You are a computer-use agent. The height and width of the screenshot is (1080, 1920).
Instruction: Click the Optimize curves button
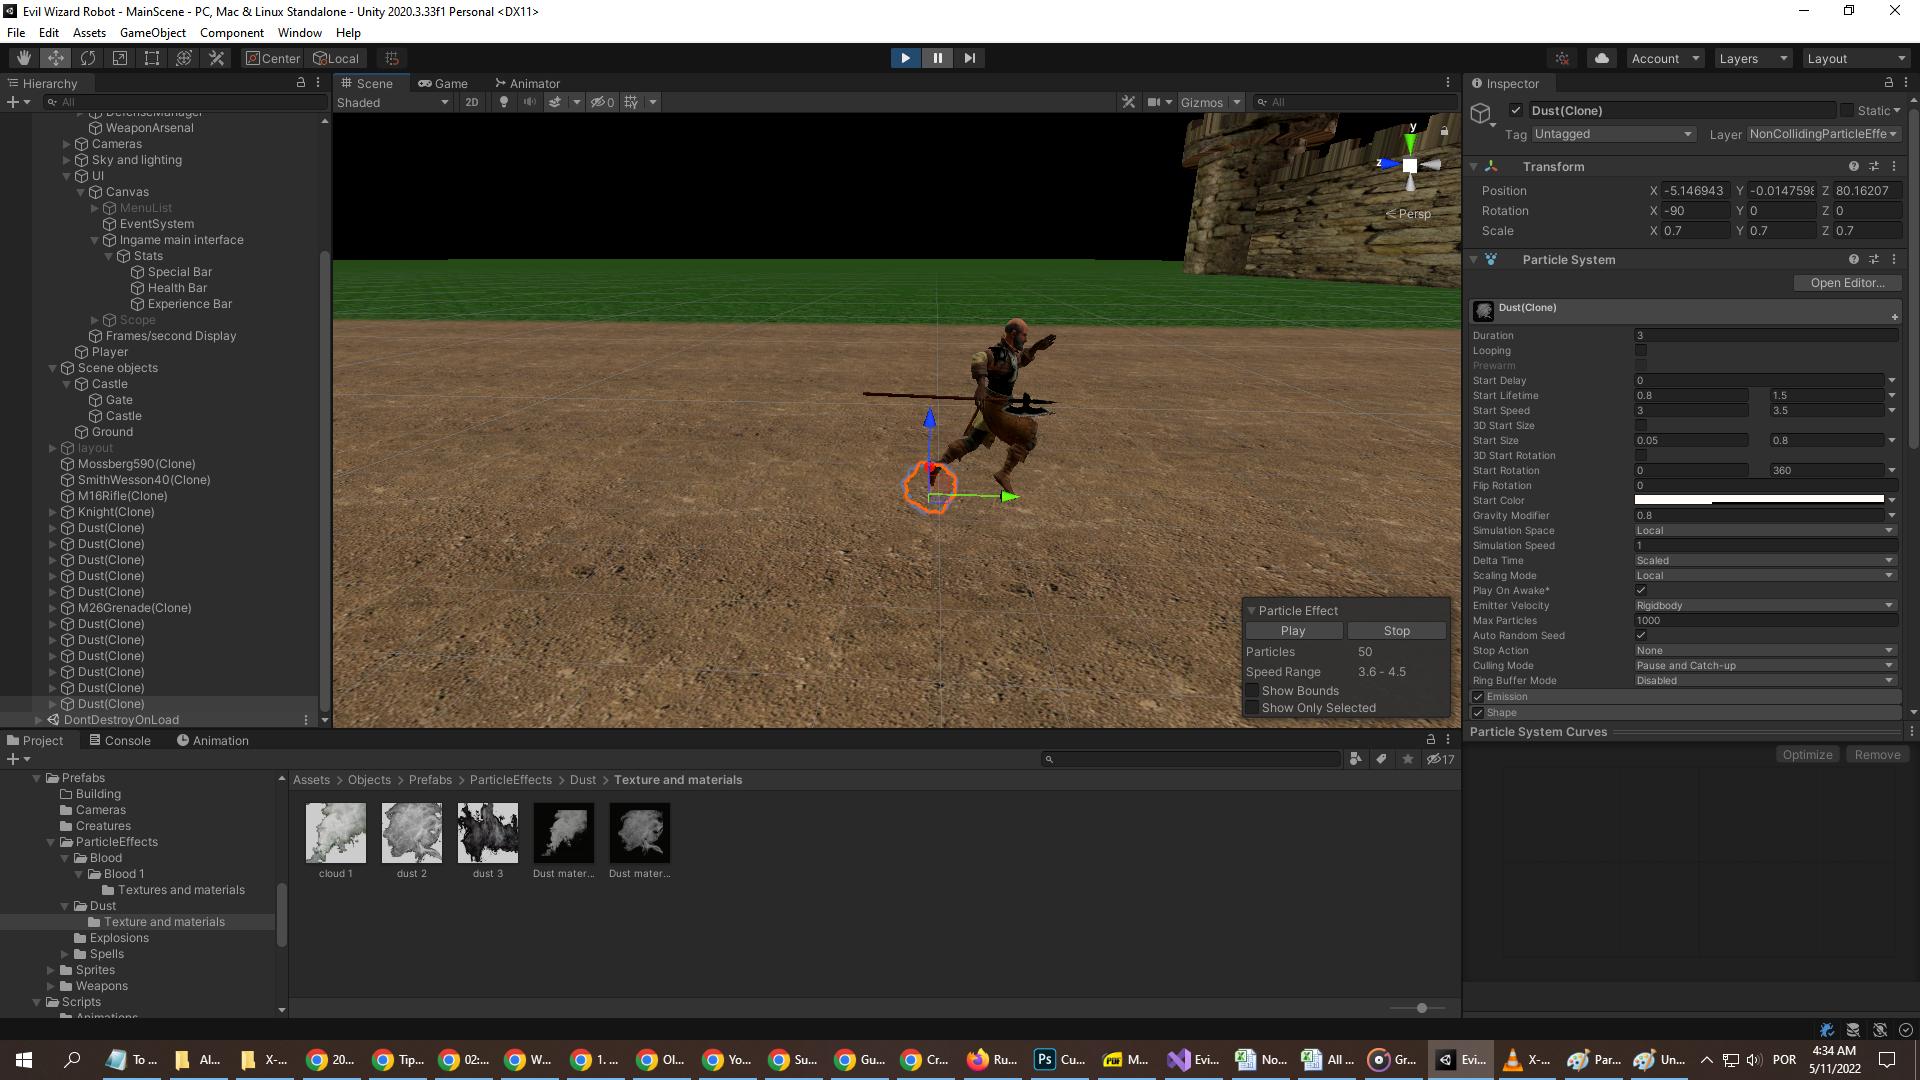point(1807,755)
